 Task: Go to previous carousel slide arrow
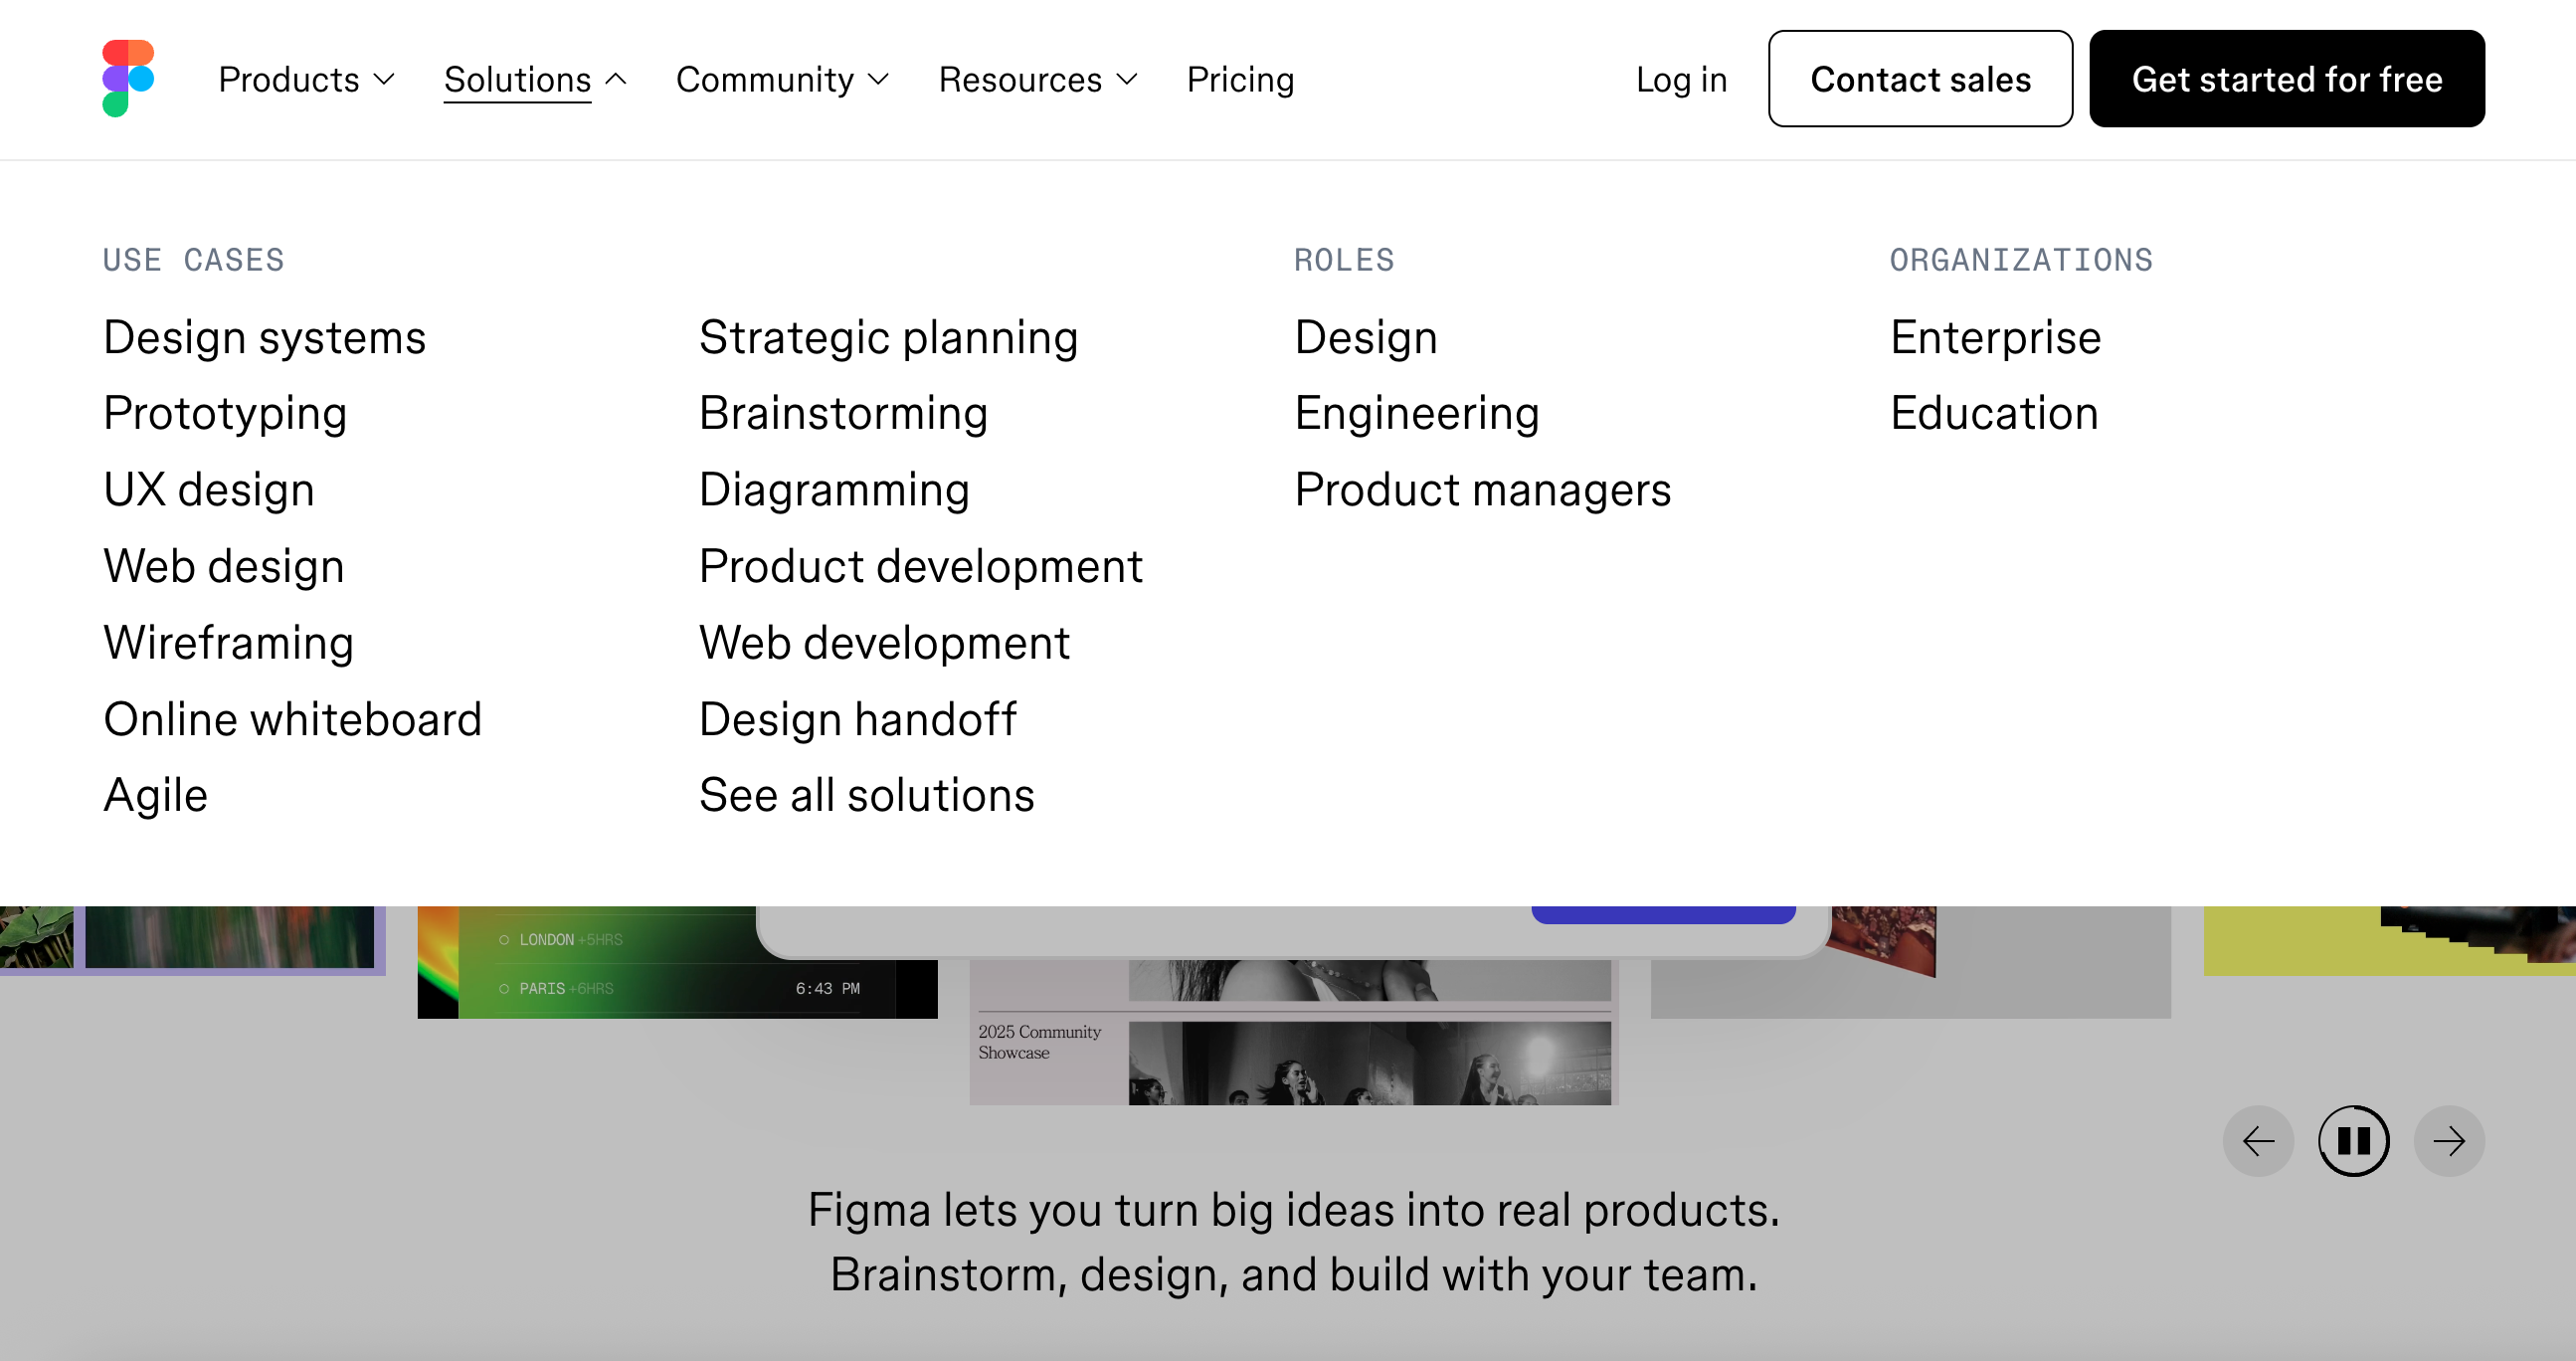pos(2258,1141)
